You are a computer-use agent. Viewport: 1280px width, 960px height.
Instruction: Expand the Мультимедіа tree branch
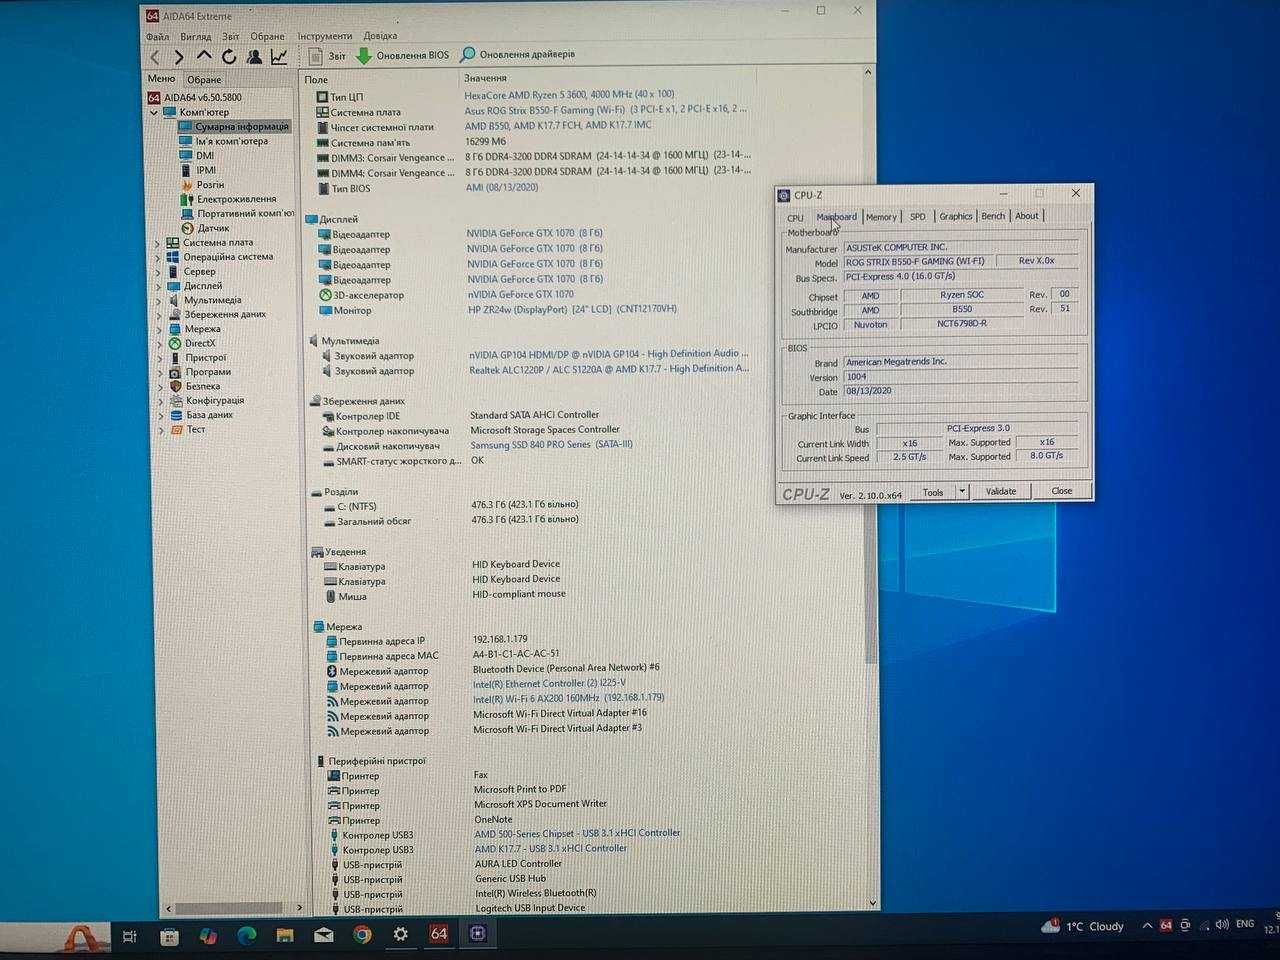point(158,300)
